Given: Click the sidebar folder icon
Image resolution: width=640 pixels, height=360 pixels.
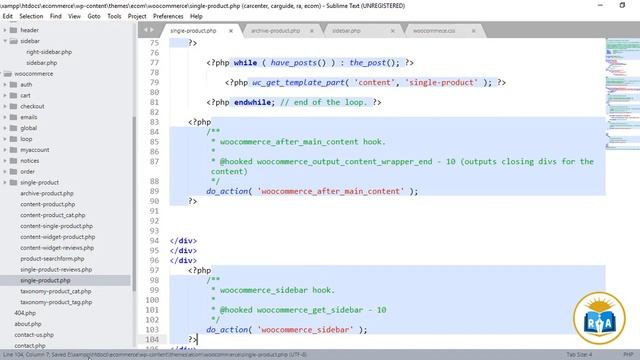Looking at the screenshot, I should (x=13, y=41).
